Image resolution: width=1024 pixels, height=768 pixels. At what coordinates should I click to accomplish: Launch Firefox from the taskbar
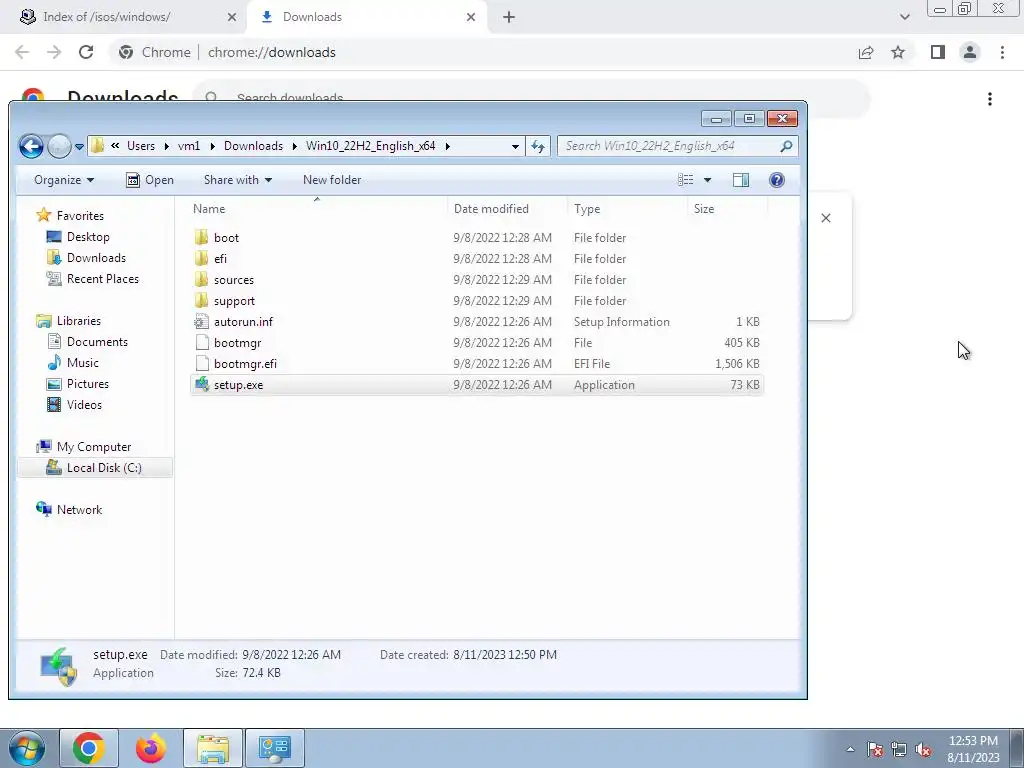point(151,748)
